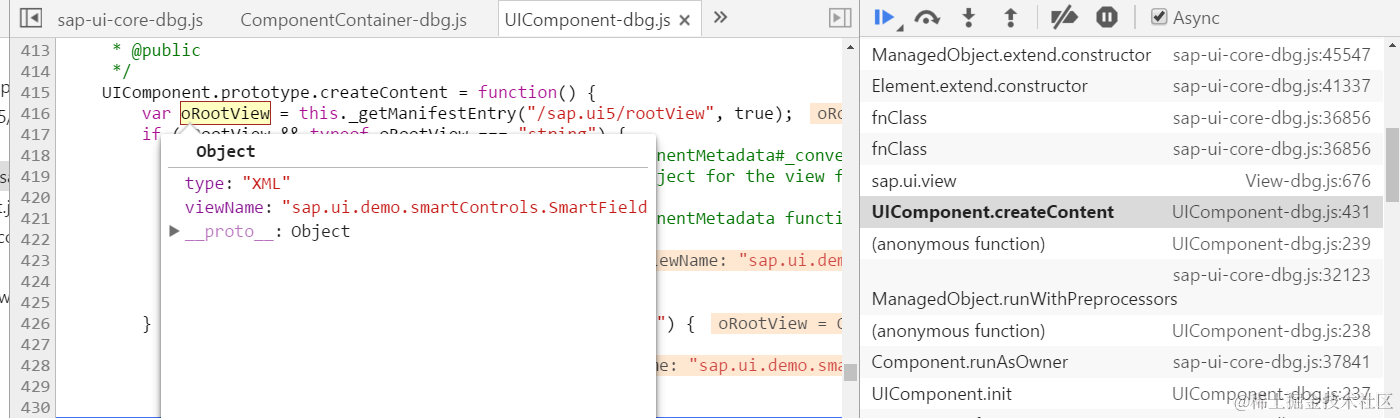Open link sap-ui-core-dbg.js:32123
This screenshot has height=418, width=1400.
(x=1271, y=274)
